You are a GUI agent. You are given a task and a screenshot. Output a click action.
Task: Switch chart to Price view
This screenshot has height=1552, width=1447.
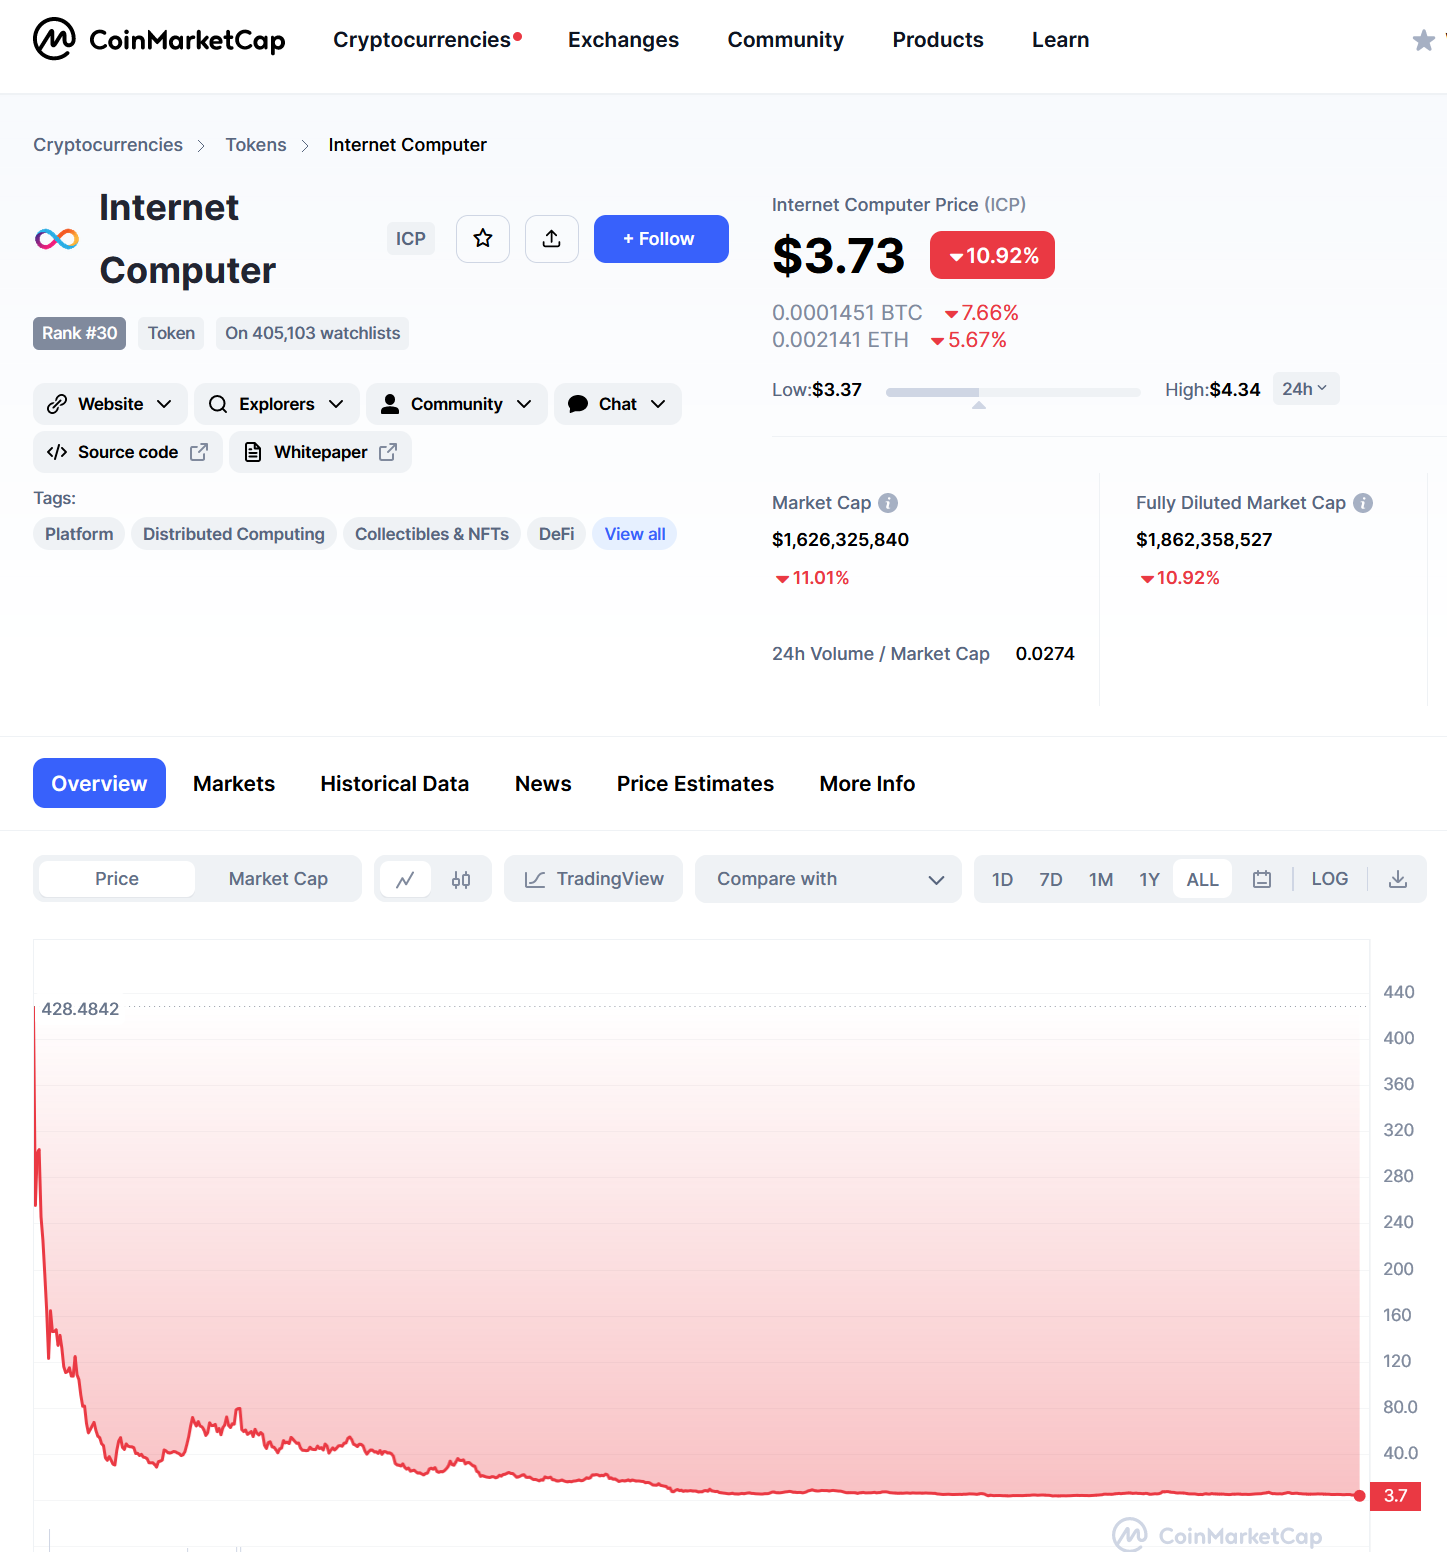(117, 879)
